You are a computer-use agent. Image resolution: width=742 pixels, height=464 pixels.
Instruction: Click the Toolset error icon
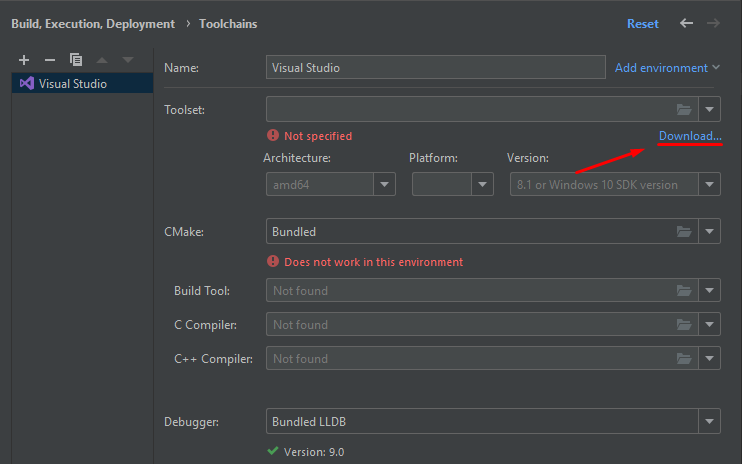click(273, 135)
